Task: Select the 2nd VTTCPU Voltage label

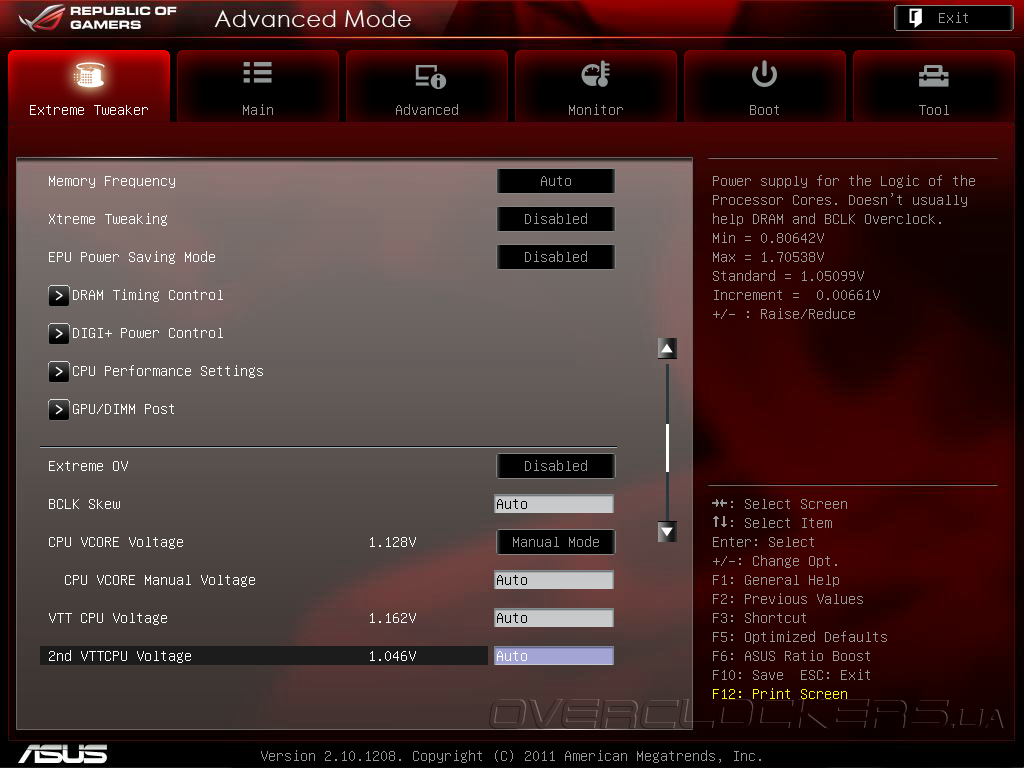Action: pyautogui.click(x=120, y=656)
